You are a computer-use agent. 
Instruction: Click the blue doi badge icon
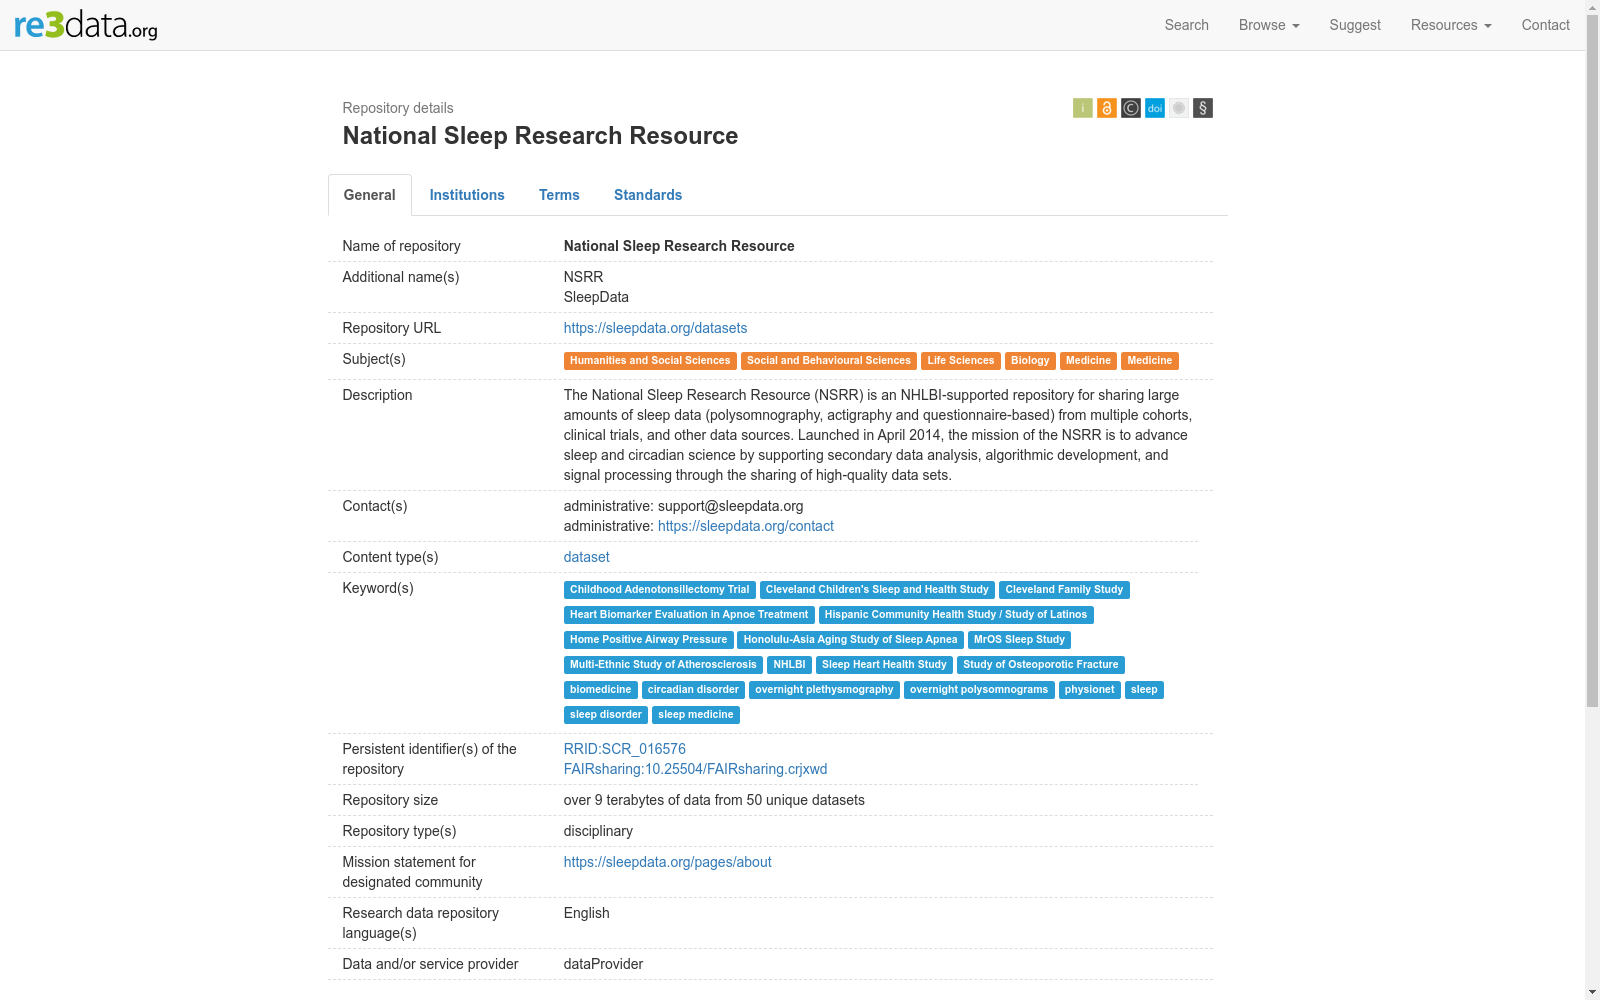tap(1155, 108)
